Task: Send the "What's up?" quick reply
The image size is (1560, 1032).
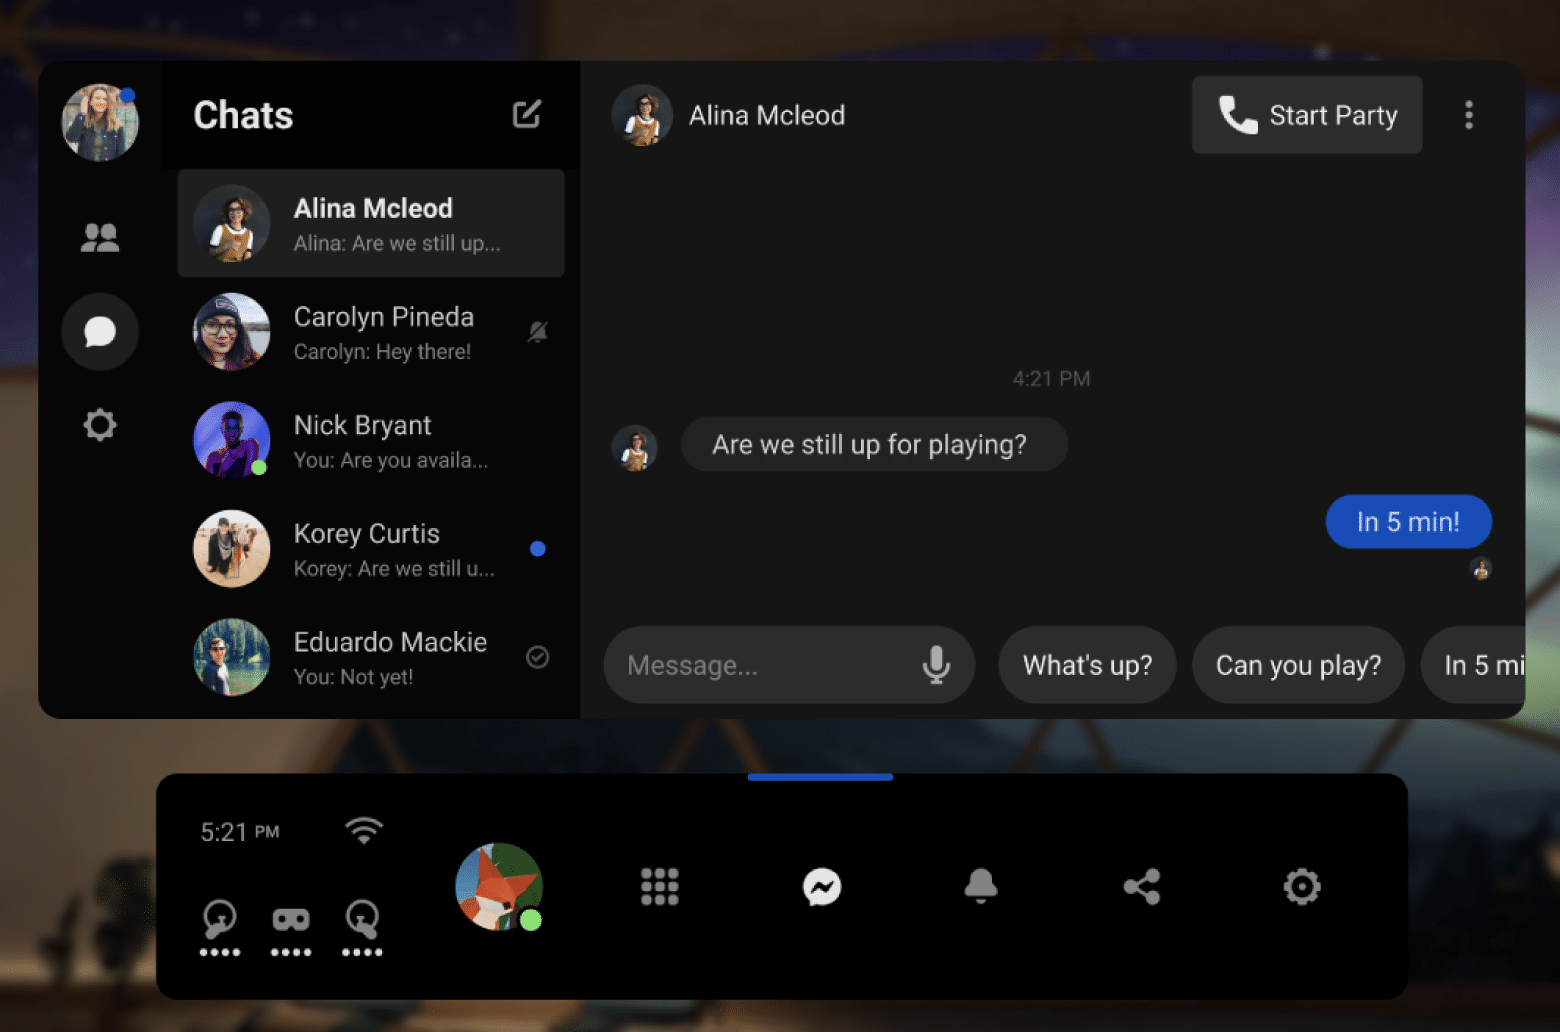Action: click(x=1087, y=665)
